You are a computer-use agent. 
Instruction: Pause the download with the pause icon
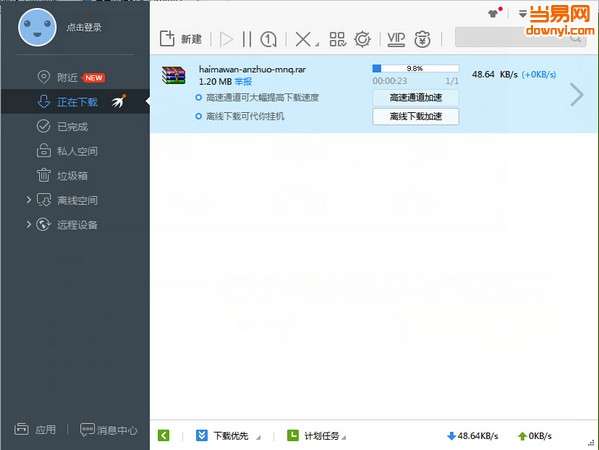click(247, 39)
